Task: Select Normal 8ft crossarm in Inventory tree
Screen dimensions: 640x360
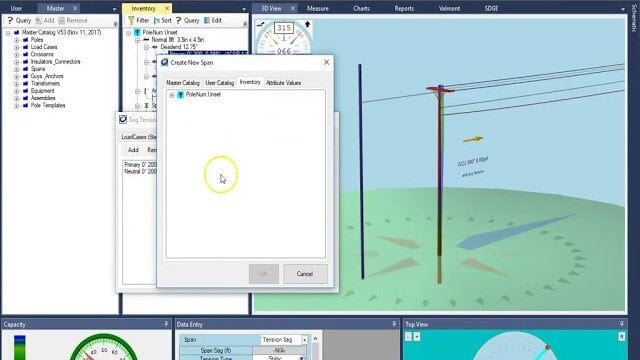Action: pos(177,40)
